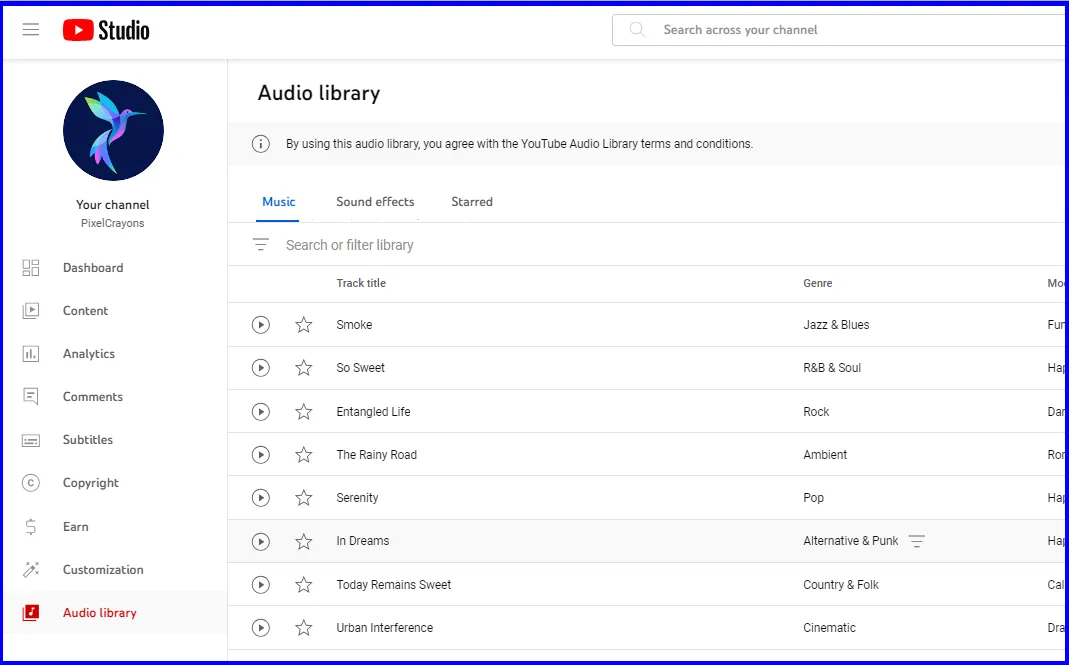
Task: Open the Subtitles section
Action: pyautogui.click(x=30, y=439)
